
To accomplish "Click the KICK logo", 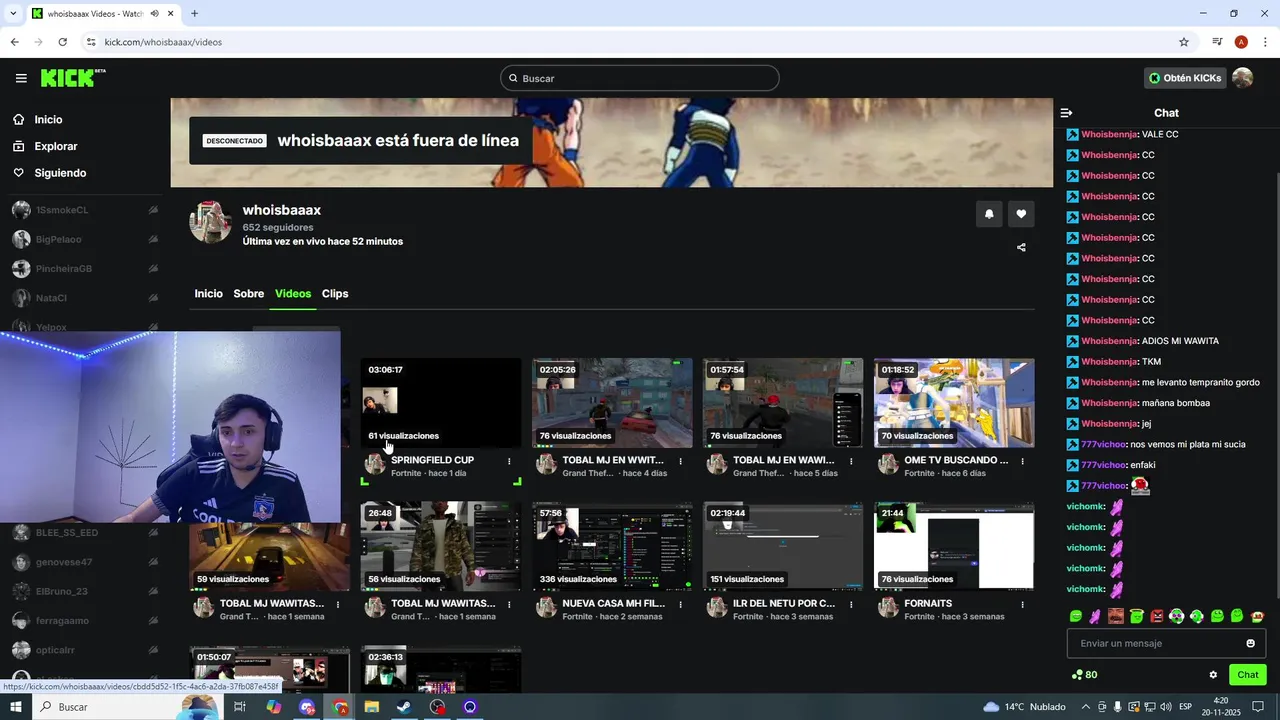I will (73, 78).
